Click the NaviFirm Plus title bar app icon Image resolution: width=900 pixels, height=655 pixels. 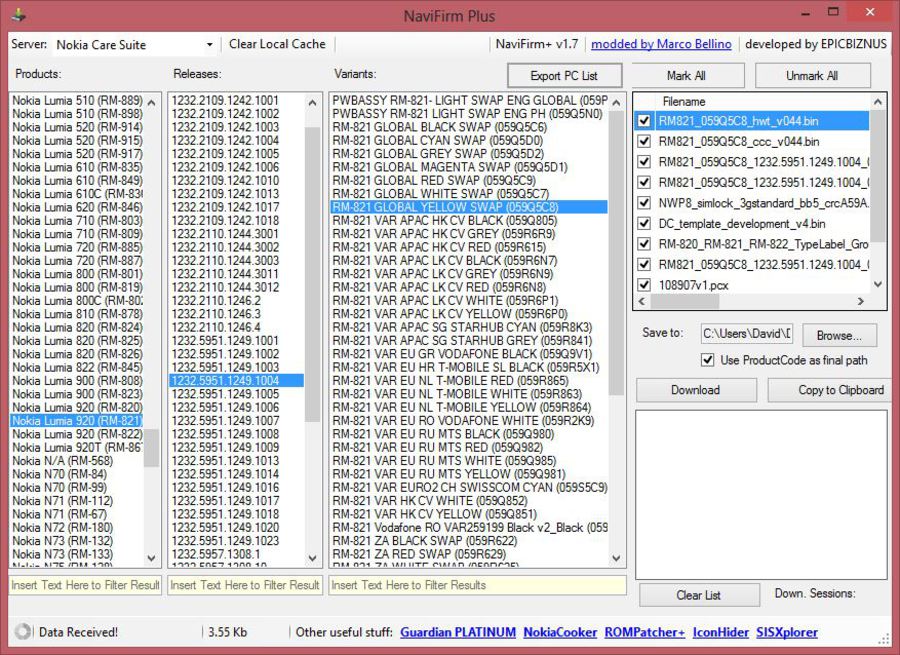point(19,14)
